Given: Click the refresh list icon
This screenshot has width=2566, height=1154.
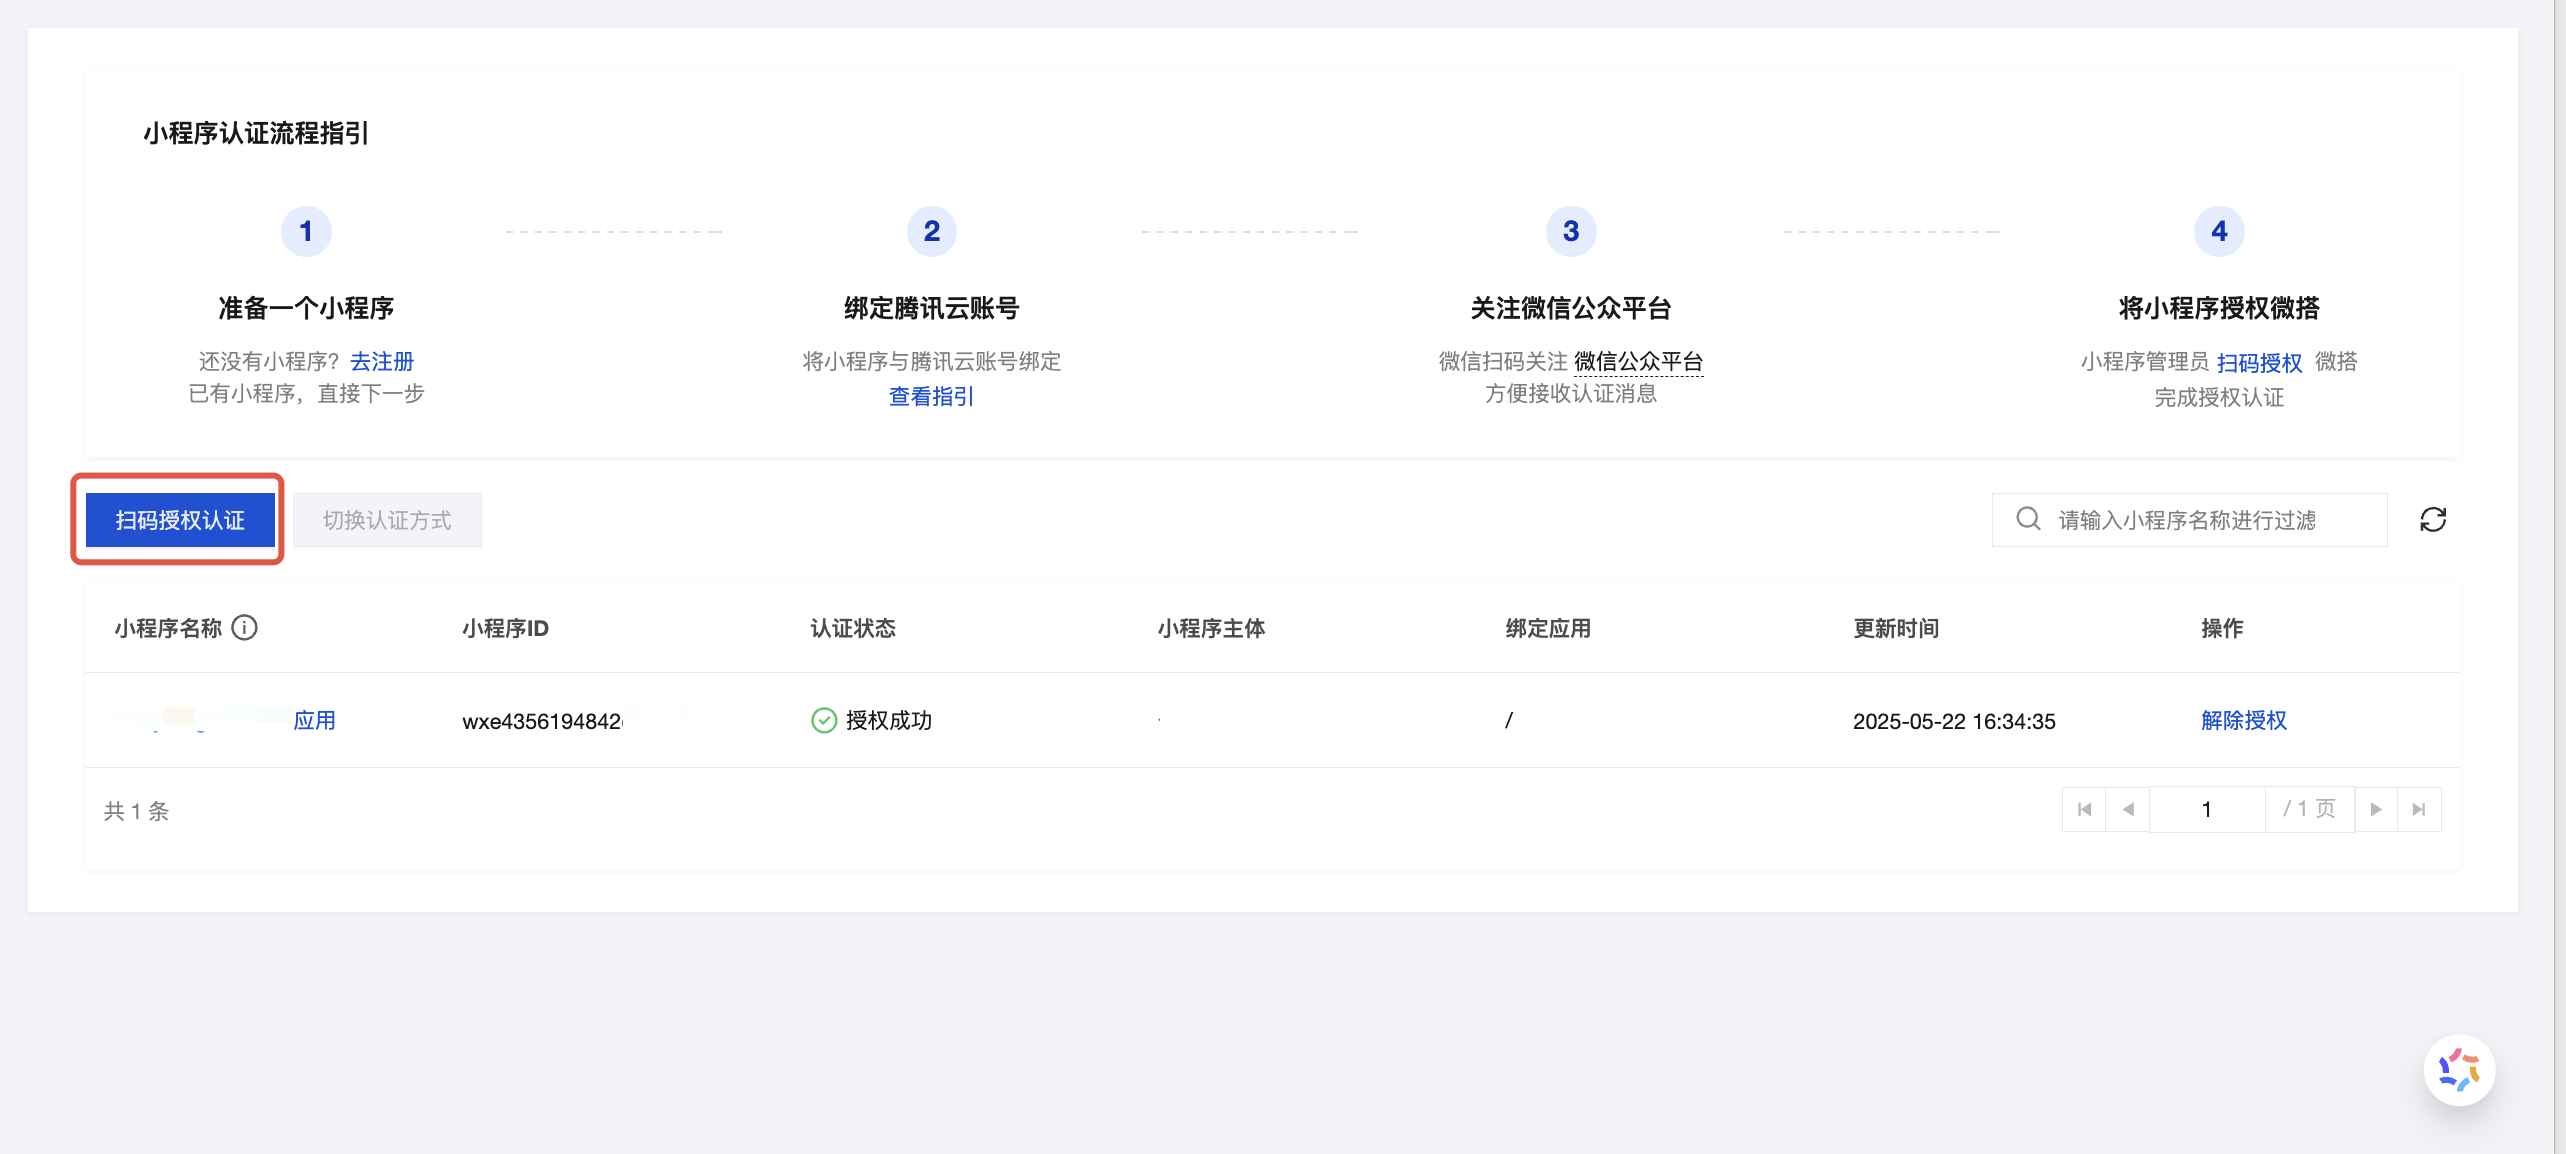Looking at the screenshot, I should 2433,520.
